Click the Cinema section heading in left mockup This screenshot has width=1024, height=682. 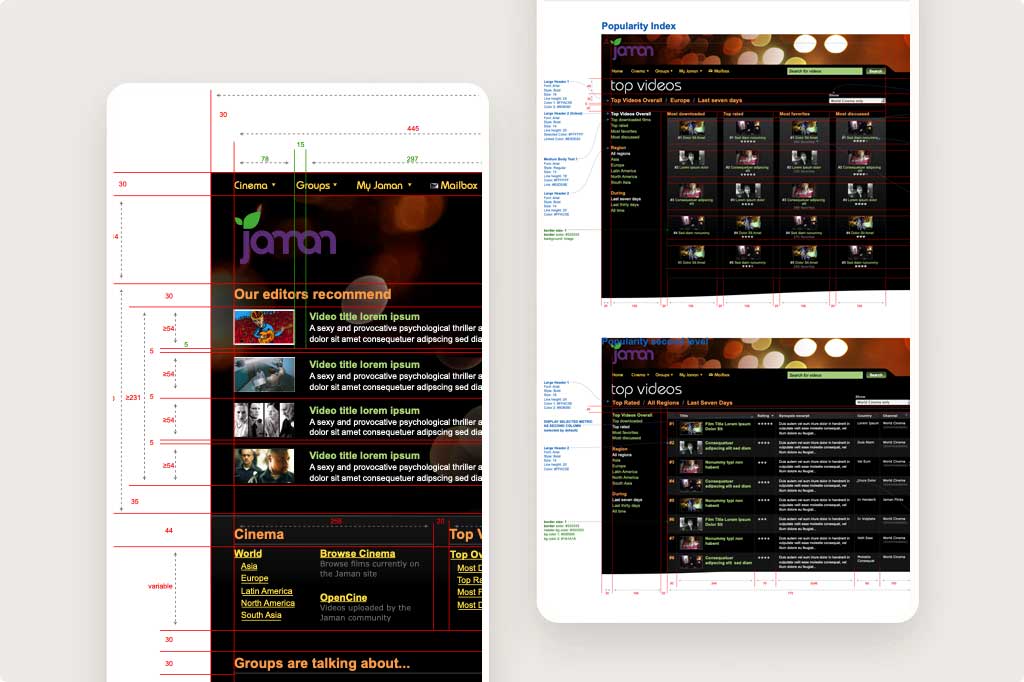[259, 534]
